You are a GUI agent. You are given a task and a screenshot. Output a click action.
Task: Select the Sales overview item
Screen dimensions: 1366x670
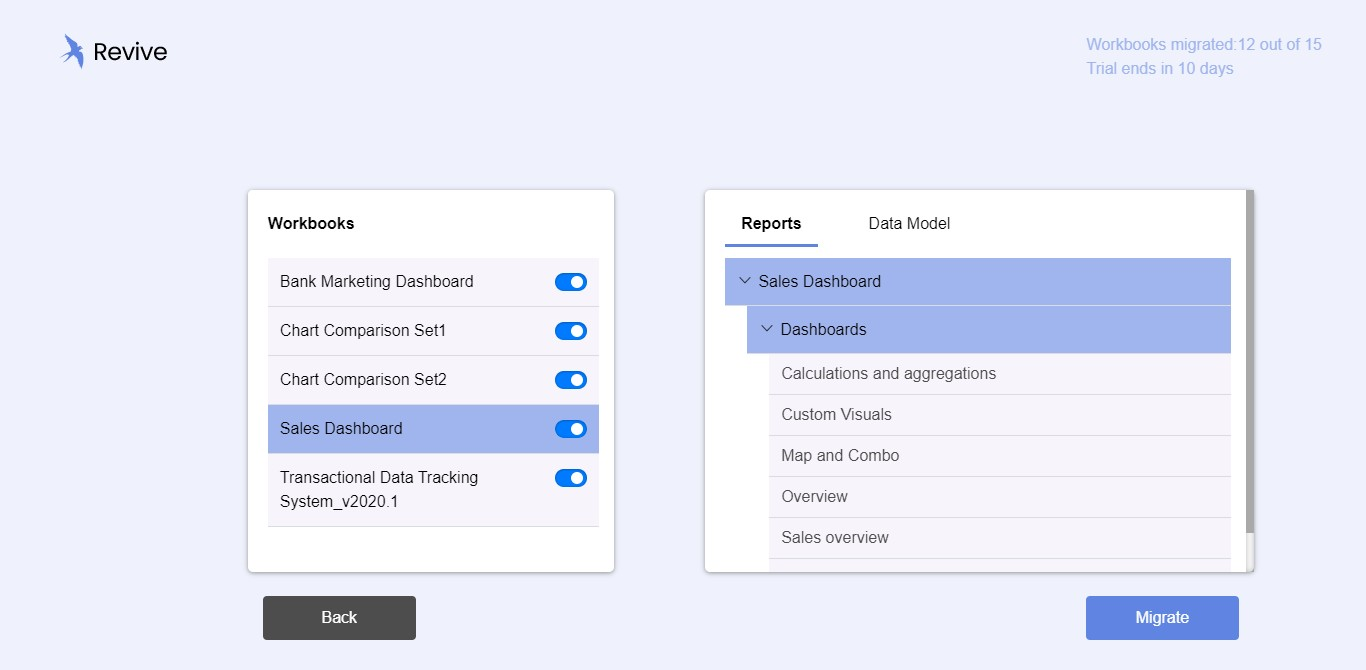835,538
